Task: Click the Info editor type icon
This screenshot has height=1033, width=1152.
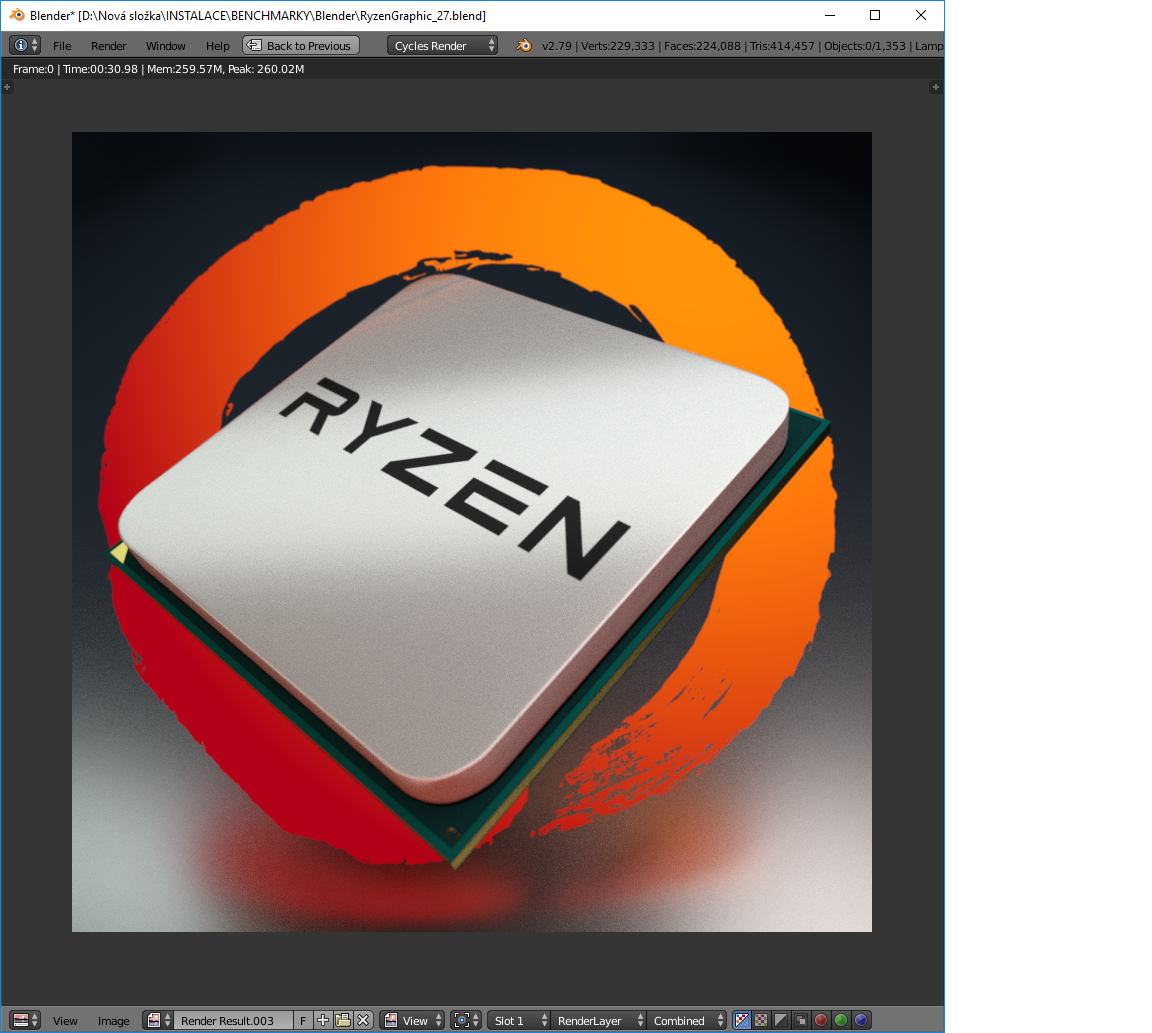Action: point(25,46)
